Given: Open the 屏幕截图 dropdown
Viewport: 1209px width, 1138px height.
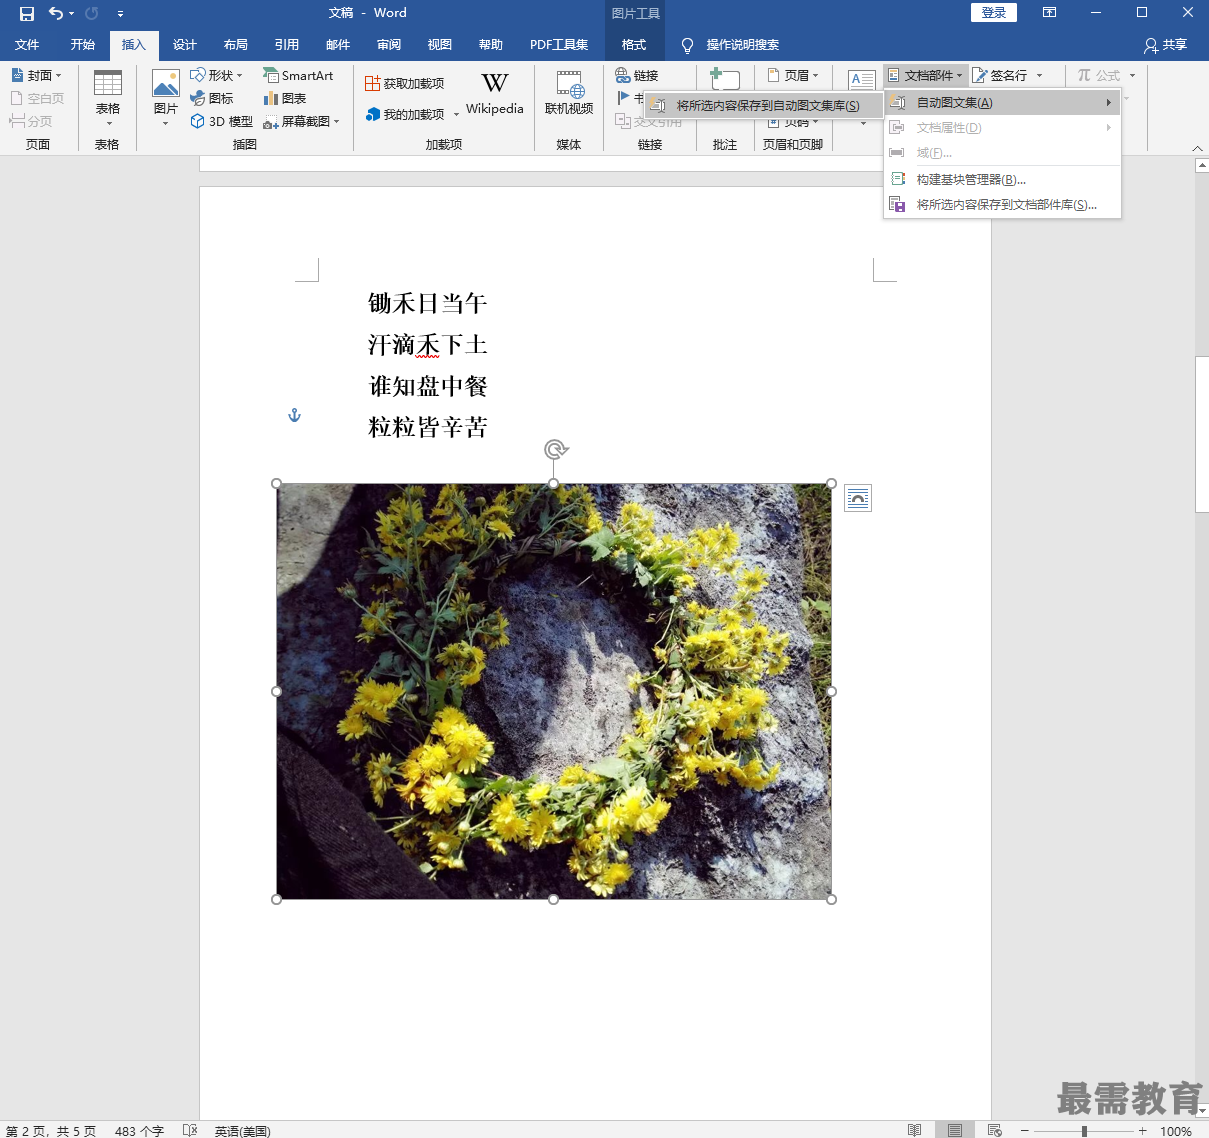Looking at the screenshot, I should (x=302, y=121).
